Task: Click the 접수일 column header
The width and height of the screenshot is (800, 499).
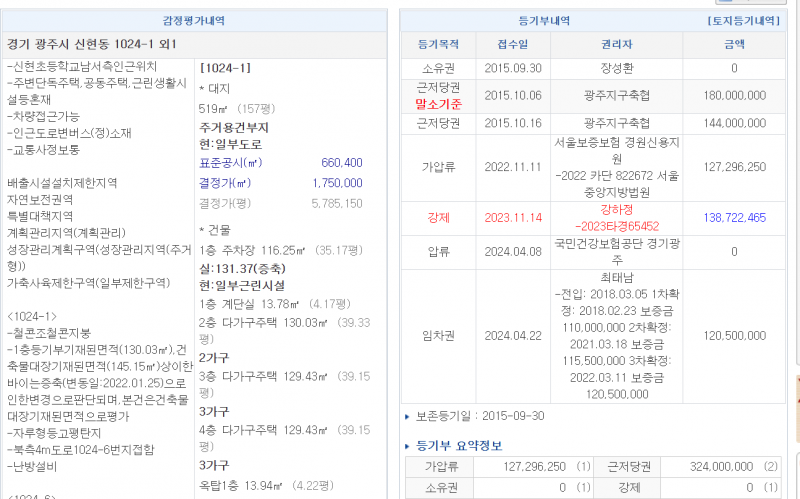Action: (x=512, y=44)
